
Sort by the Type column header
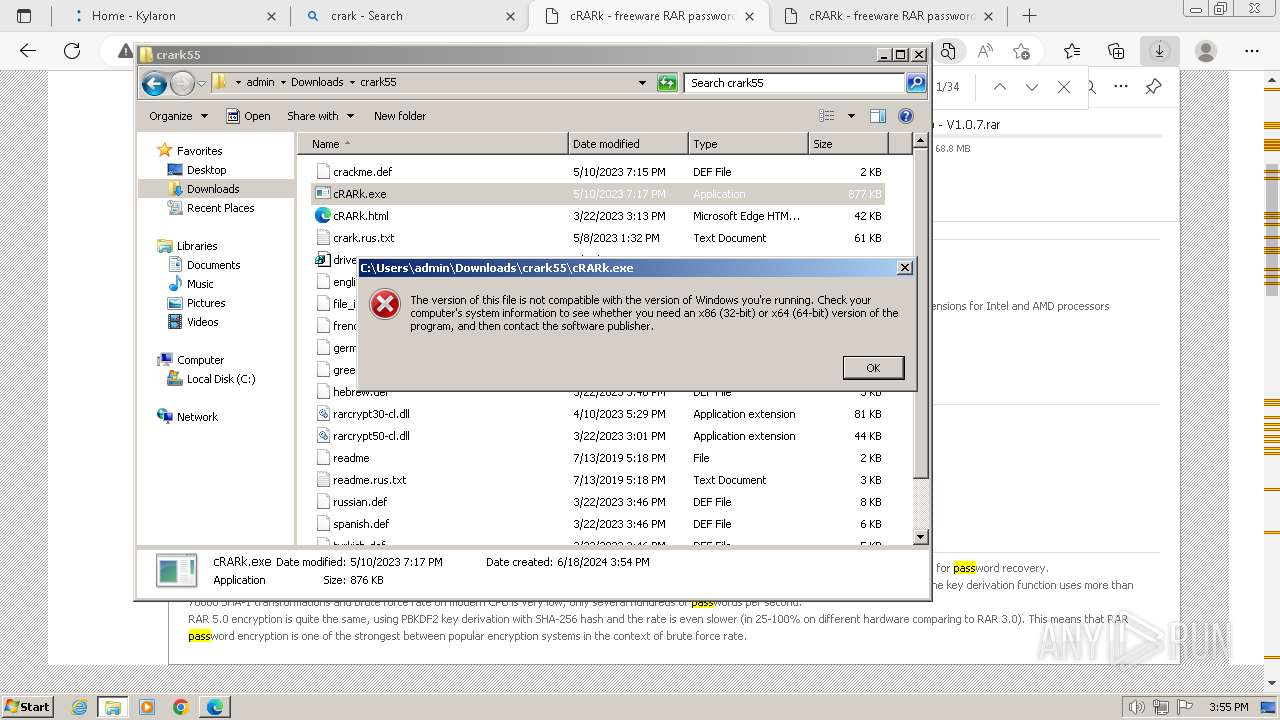(748, 144)
